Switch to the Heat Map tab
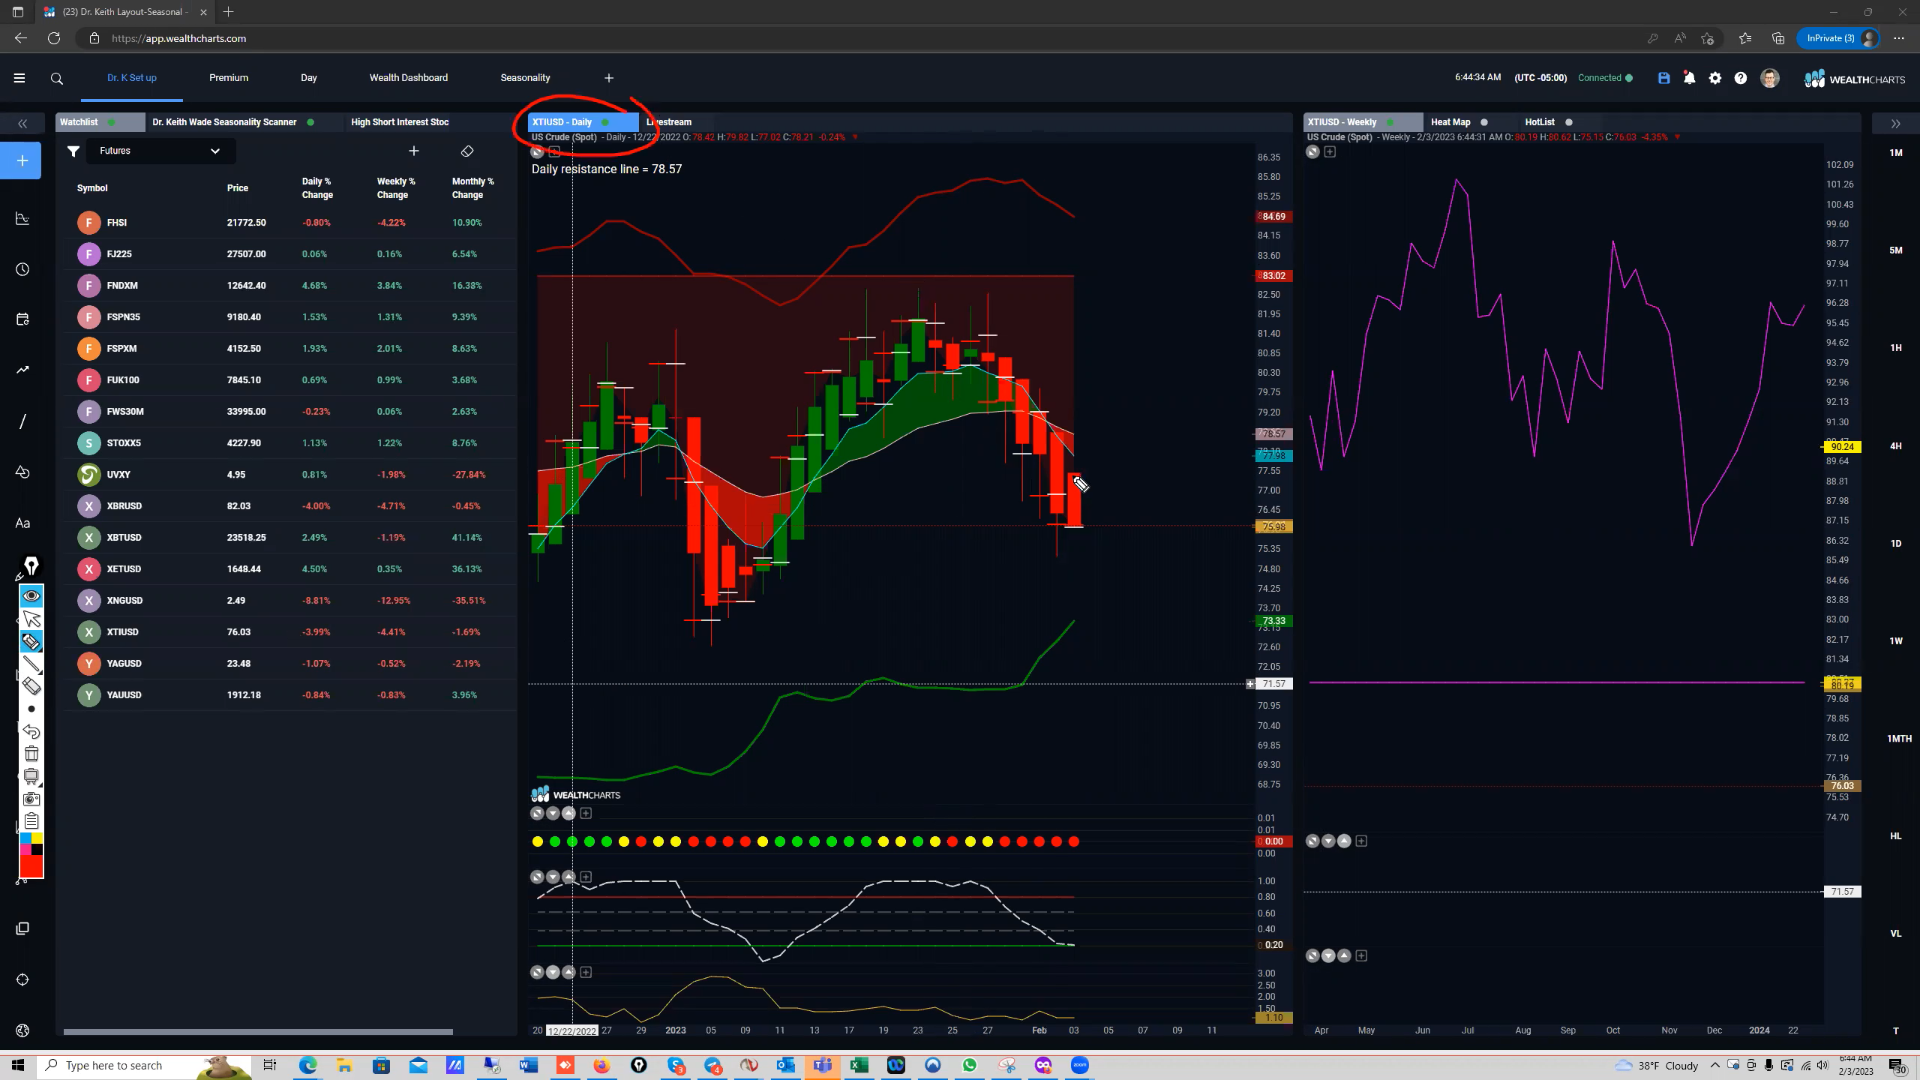Image resolution: width=1920 pixels, height=1080 pixels. coord(1450,122)
